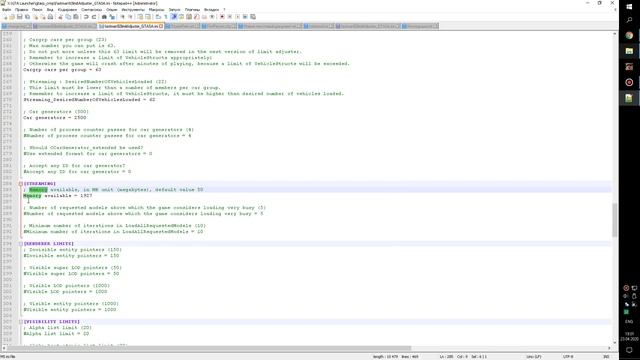Open the Плагины menu

click(x=192, y=9)
